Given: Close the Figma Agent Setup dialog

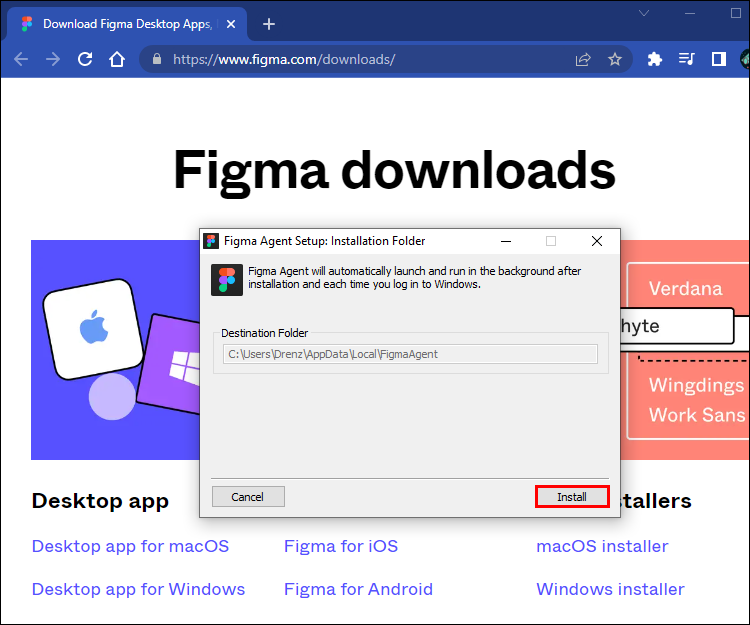Looking at the screenshot, I should (x=596, y=241).
